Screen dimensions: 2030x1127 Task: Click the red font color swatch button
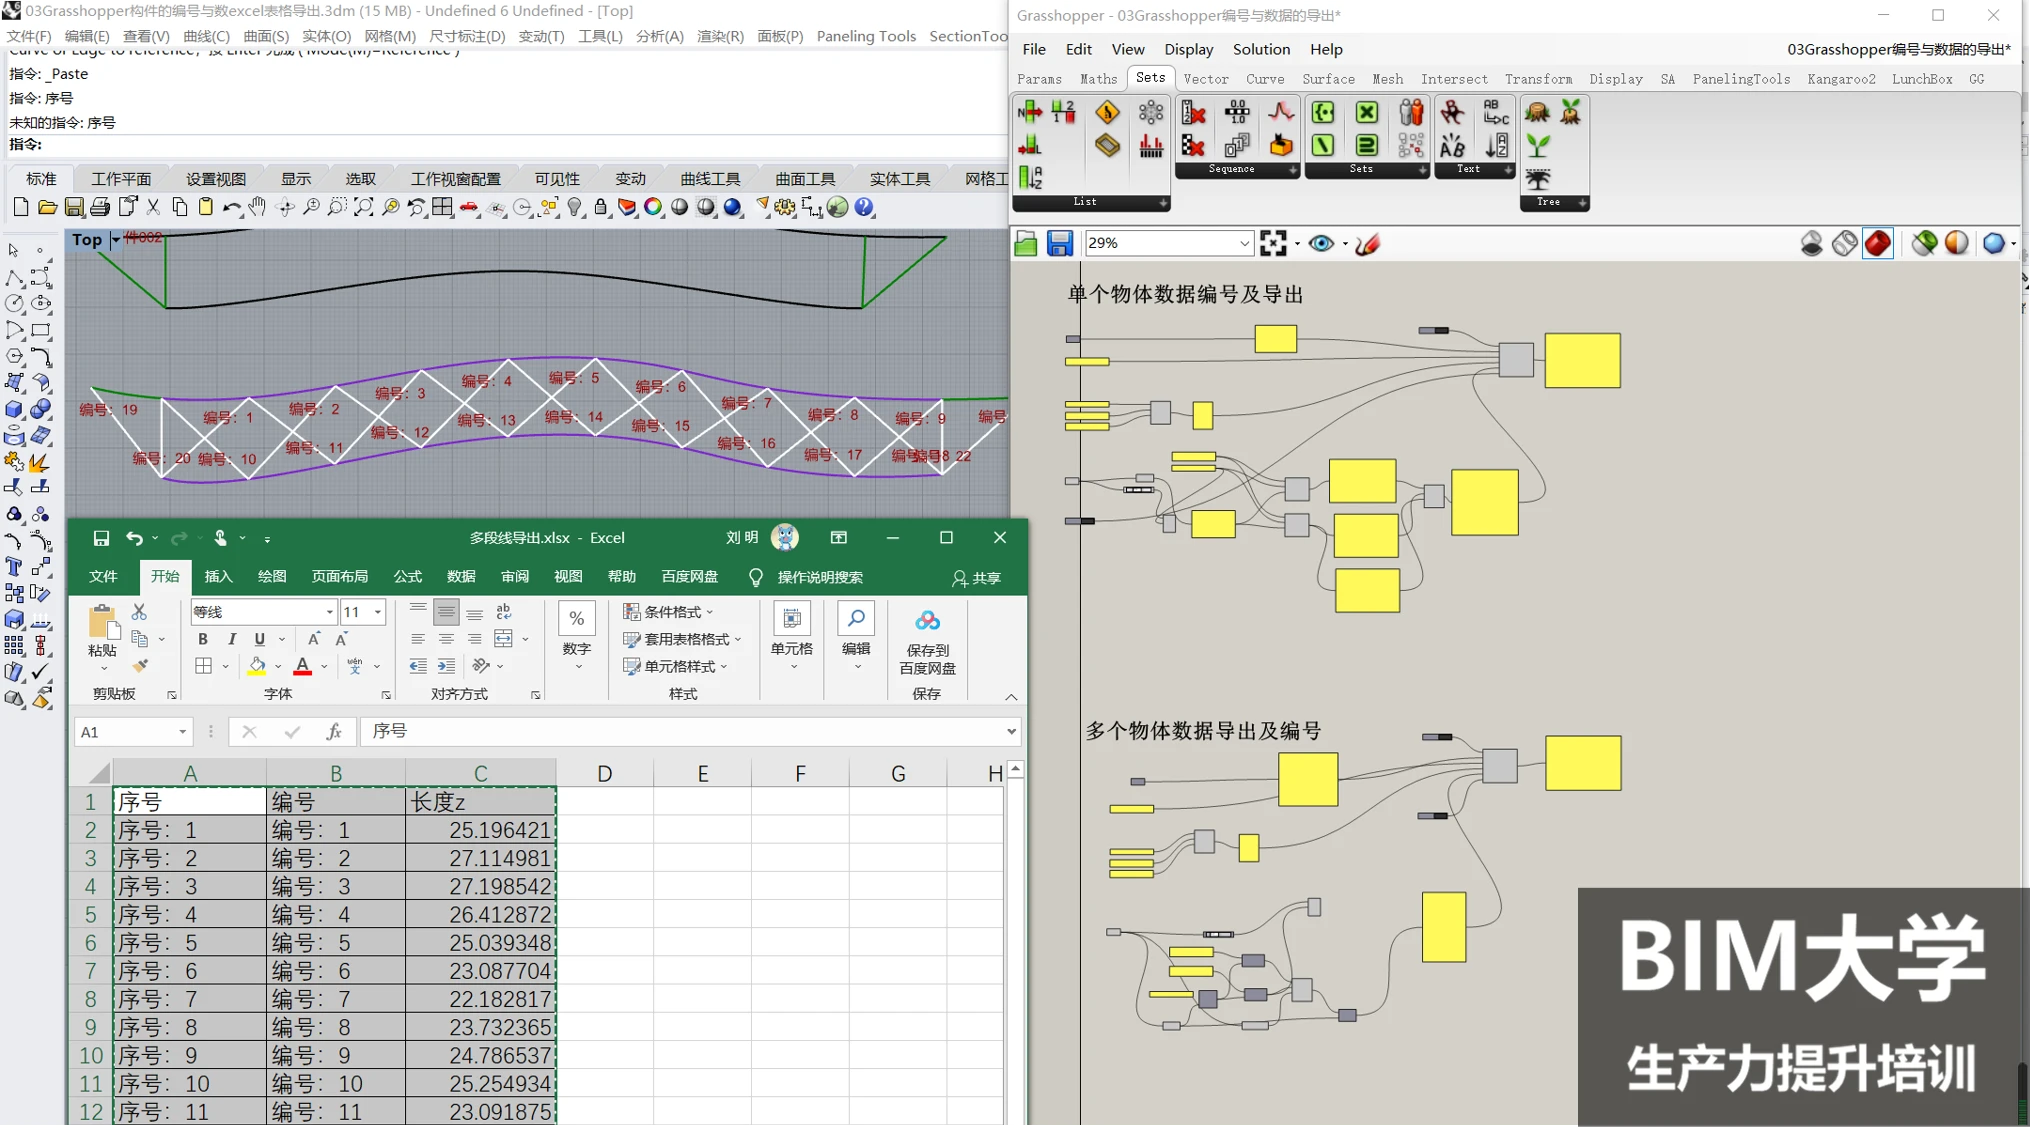click(x=302, y=666)
